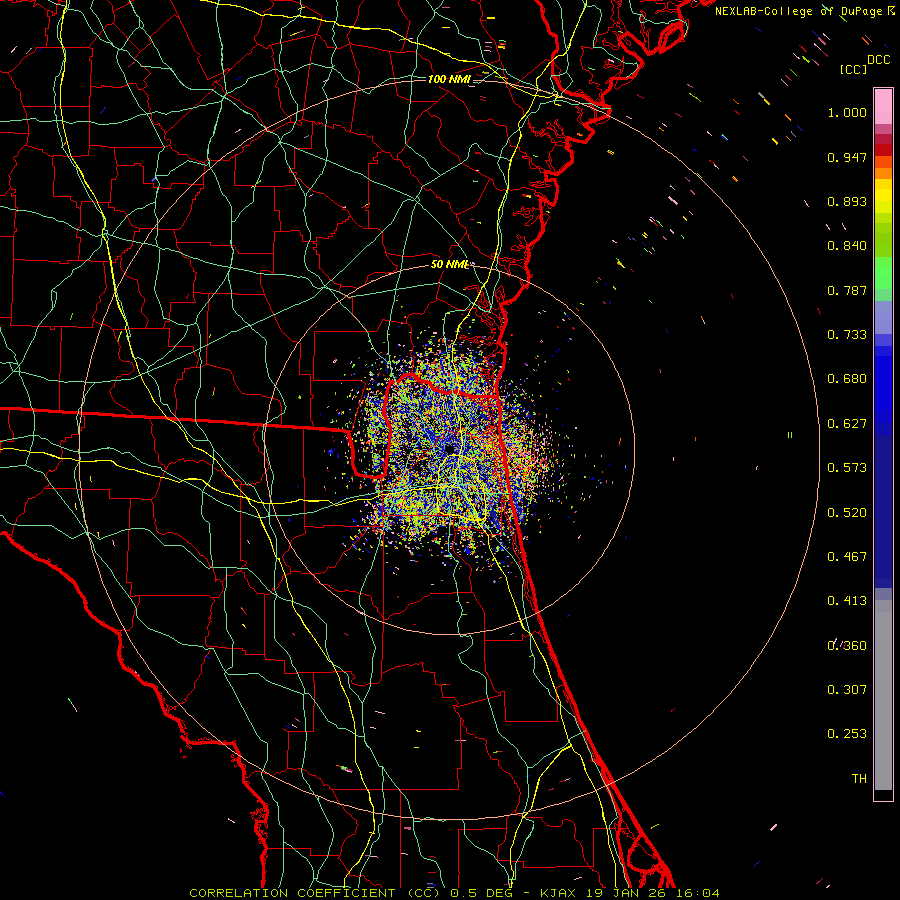This screenshot has height=900, width=900.
Task: Click the Correlation Coefficient KJAX caption text
Action: (x=454, y=893)
